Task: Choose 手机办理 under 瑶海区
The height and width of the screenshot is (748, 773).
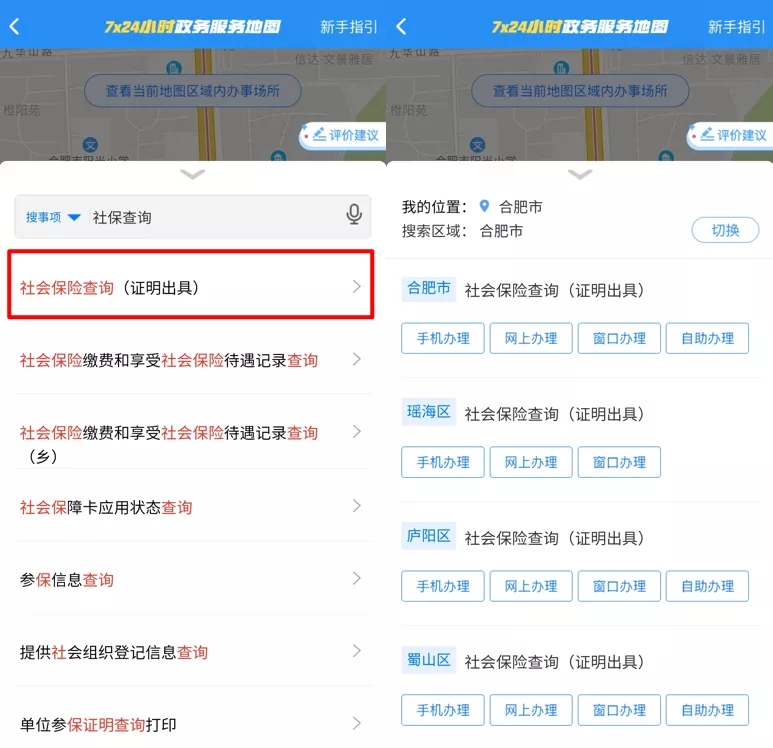Action: [443, 462]
